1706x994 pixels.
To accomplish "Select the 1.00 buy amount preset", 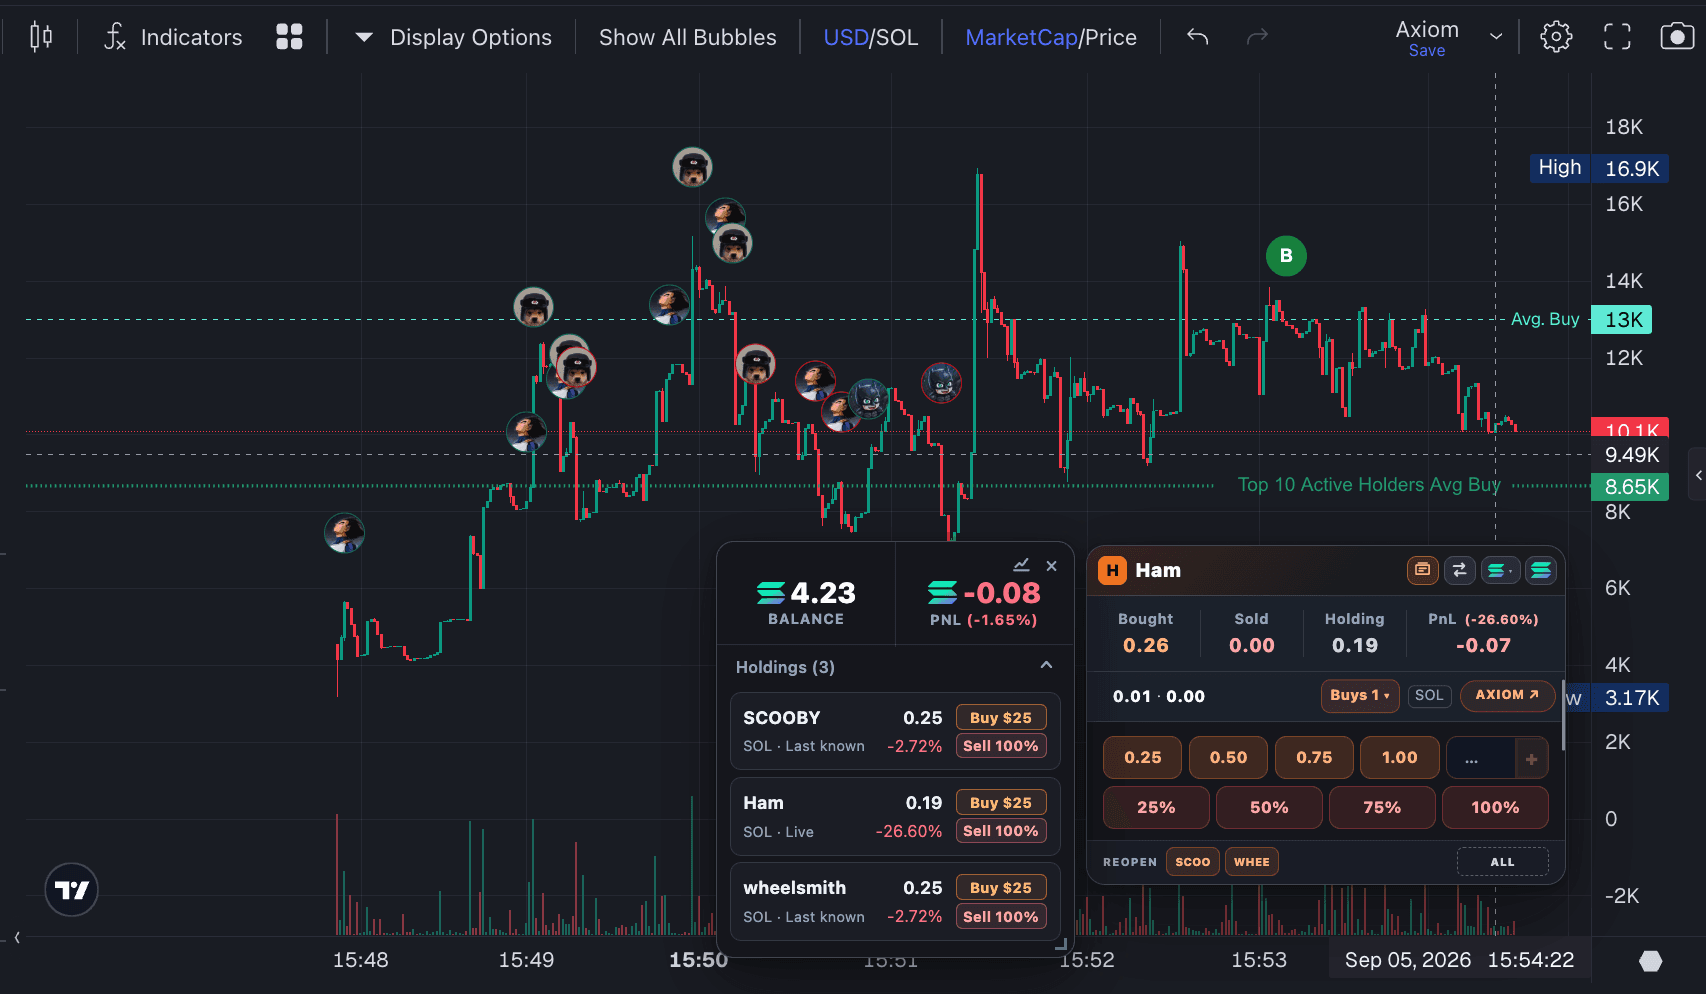I will (1399, 758).
